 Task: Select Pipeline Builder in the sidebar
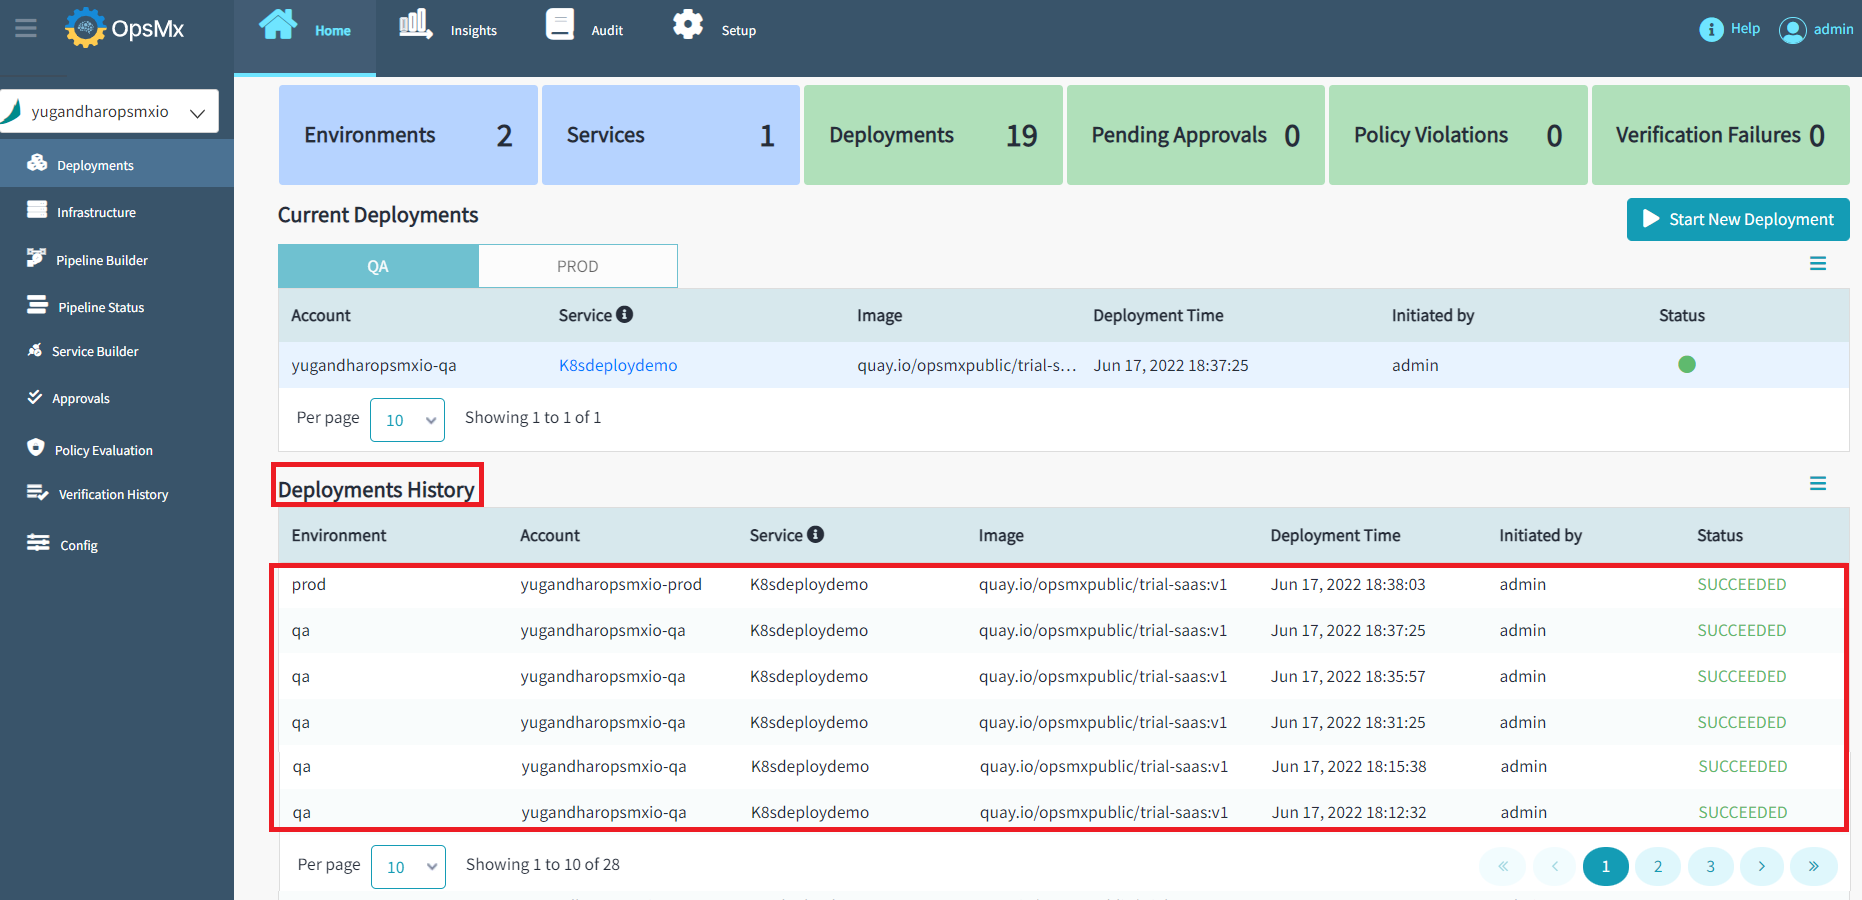[x=101, y=260]
